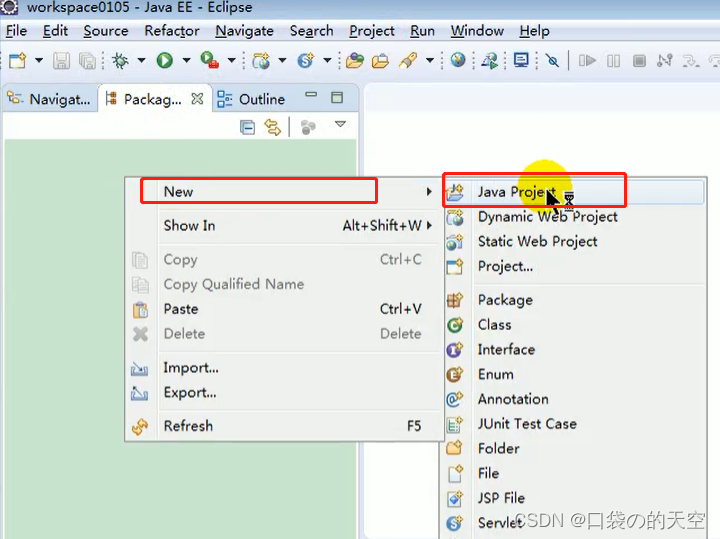Click the Collapse All icon in Package Explorer
This screenshot has width=720, height=539.
pos(248,127)
